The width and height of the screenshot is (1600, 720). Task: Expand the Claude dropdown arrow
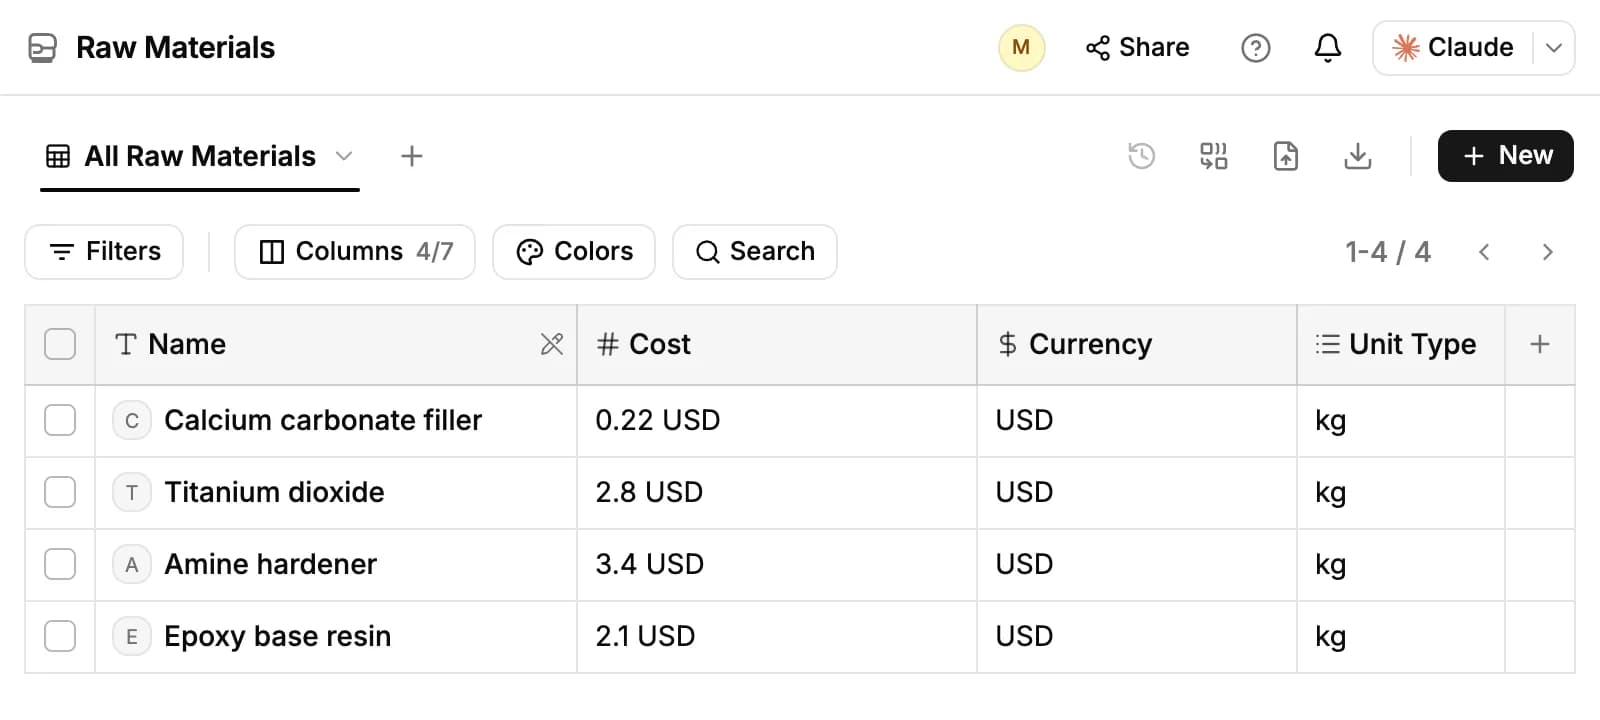click(x=1553, y=48)
